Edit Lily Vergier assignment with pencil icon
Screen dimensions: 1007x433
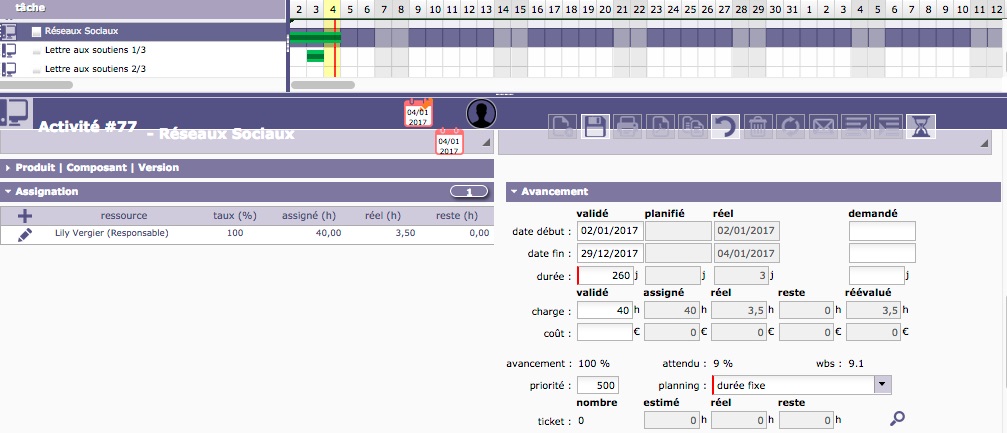(x=25, y=233)
